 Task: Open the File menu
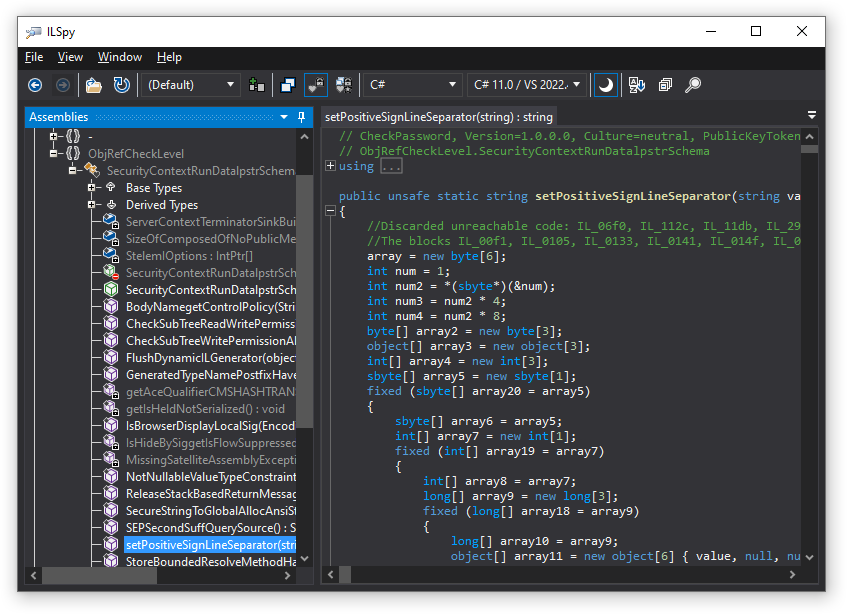pyautogui.click(x=34, y=57)
